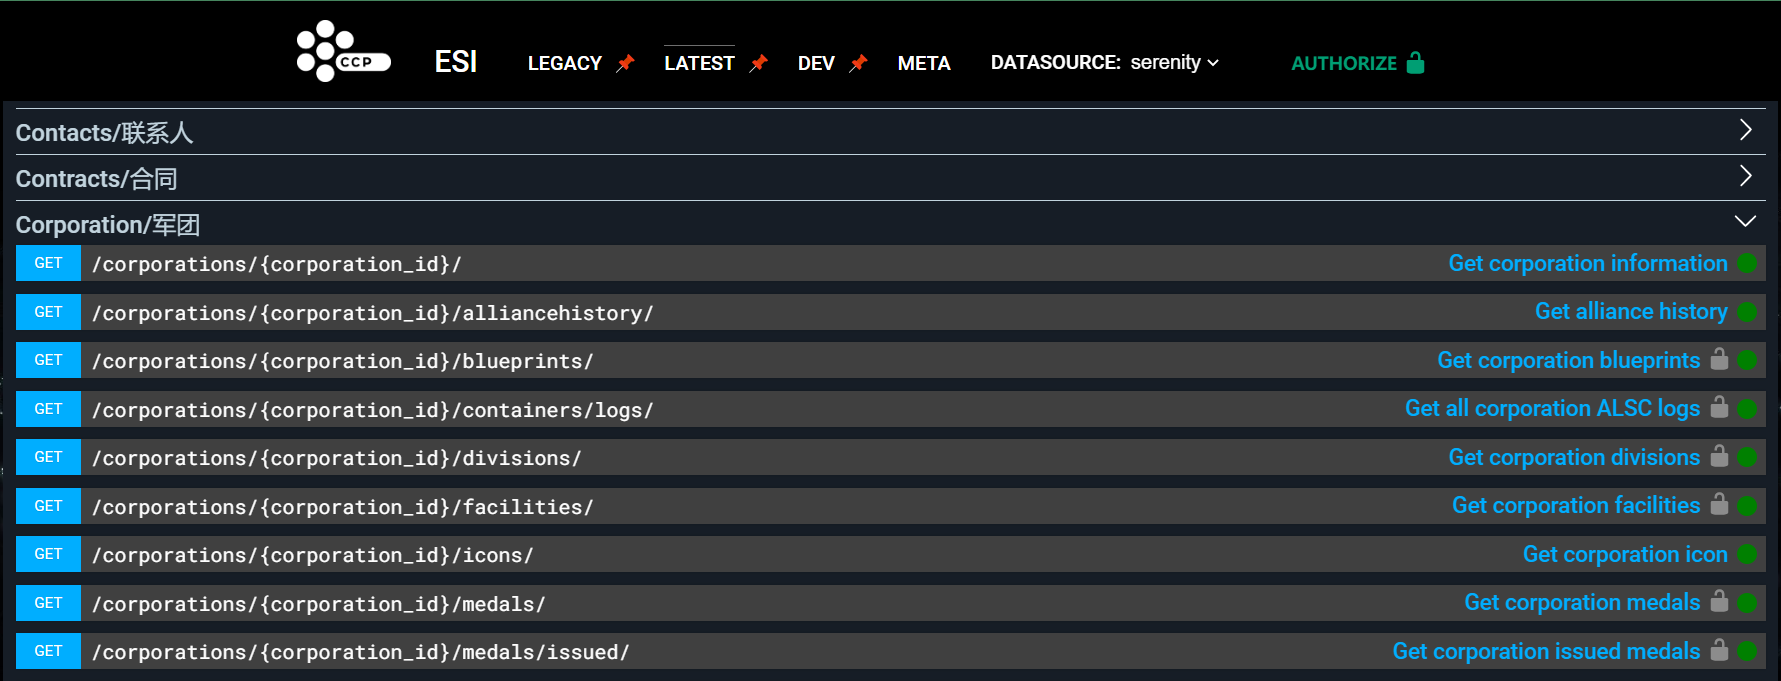The width and height of the screenshot is (1781, 681).
Task: Click GET button for alliancehistory endpoint
Action: tap(48, 312)
